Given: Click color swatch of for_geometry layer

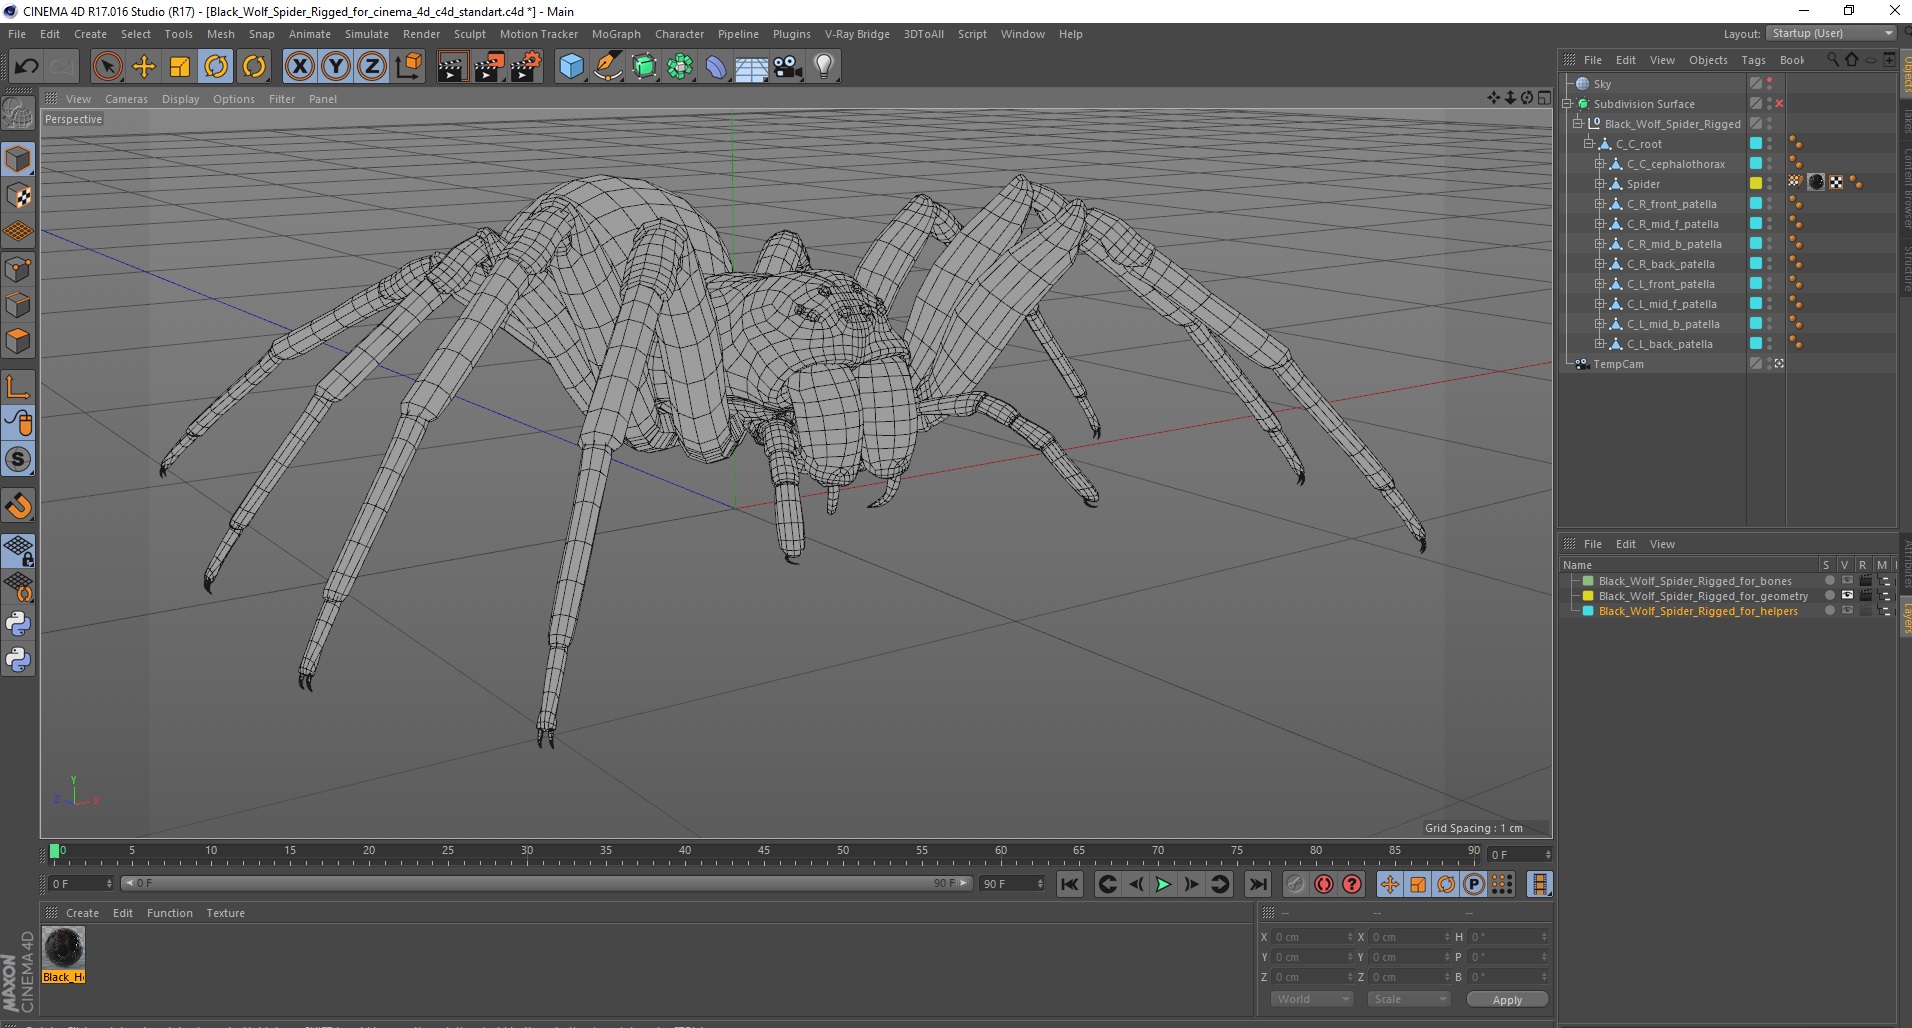Looking at the screenshot, I should point(1587,596).
